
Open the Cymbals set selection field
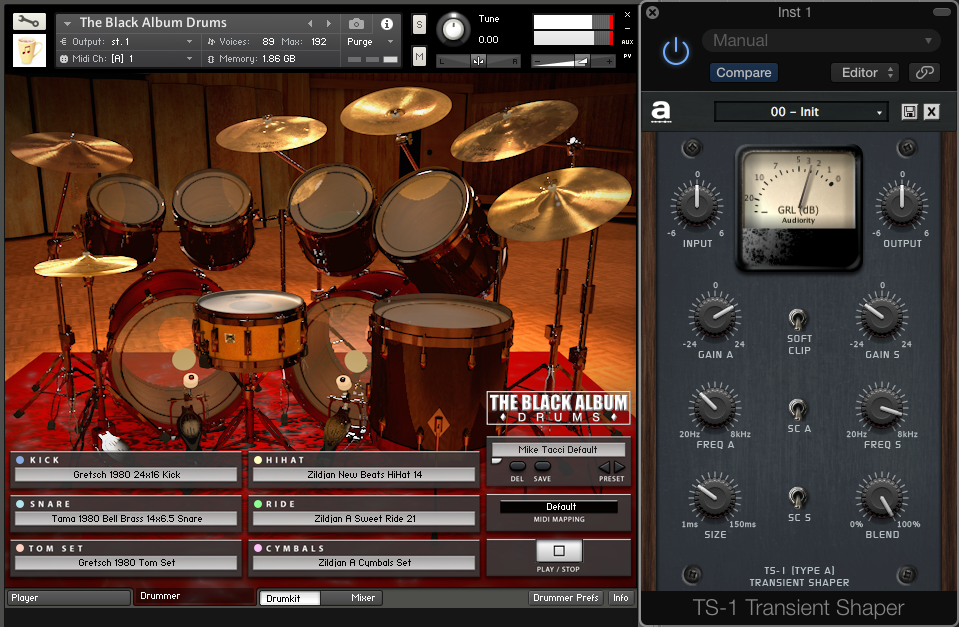pyautogui.click(x=364, y=563)
